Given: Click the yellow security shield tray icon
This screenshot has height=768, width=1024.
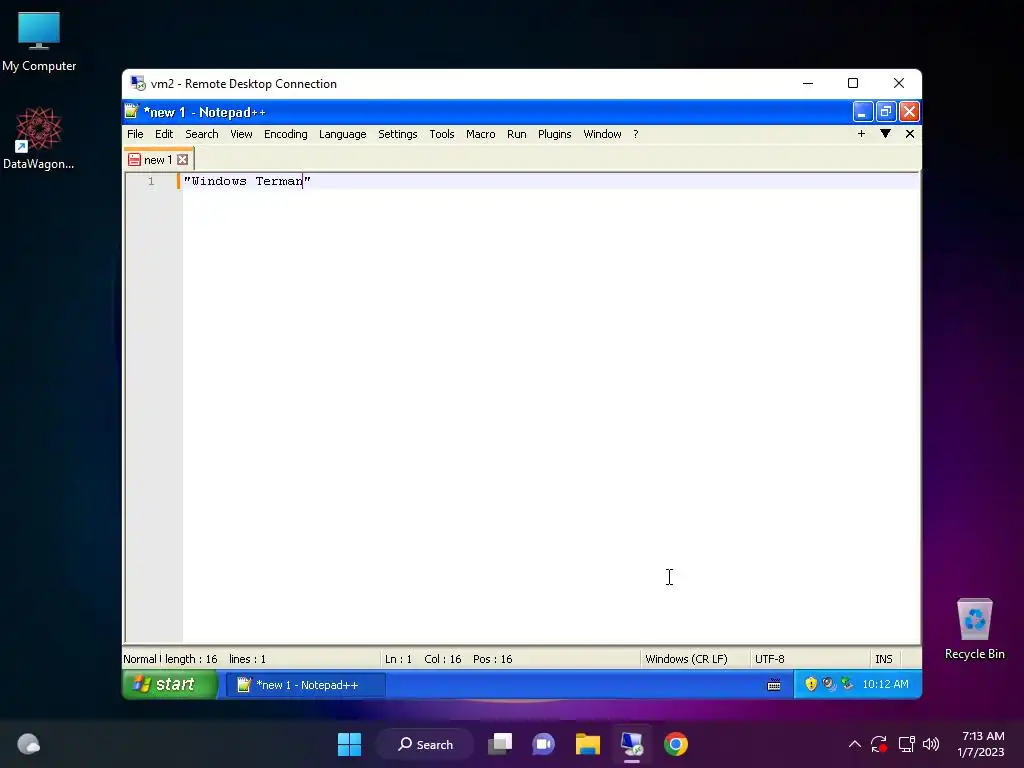Looking at the screenshot, I should point(811,684).
